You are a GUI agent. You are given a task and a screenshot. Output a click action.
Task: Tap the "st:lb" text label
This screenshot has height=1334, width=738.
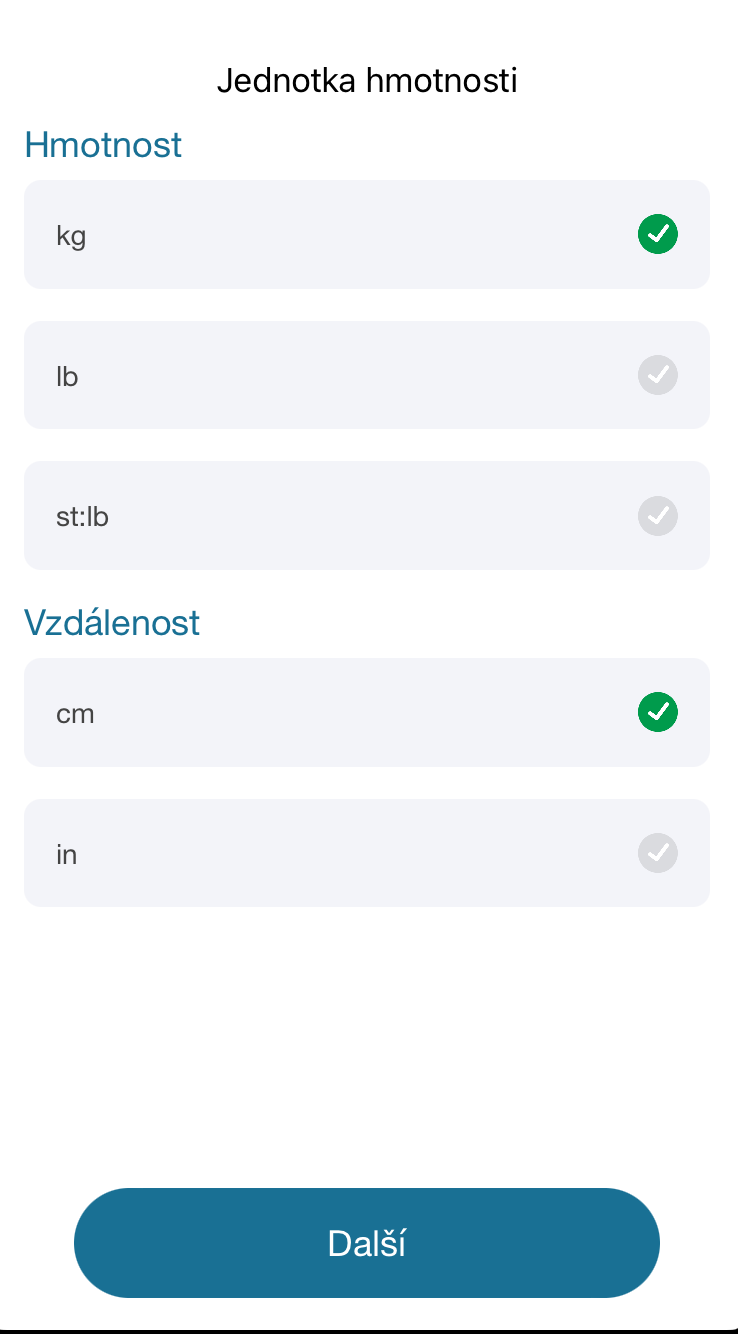tap(82, 518)
